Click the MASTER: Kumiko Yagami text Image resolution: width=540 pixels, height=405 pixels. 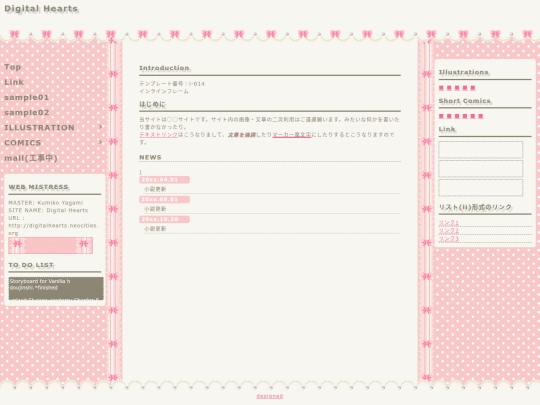pyautogui.click(x=45, y=203)
